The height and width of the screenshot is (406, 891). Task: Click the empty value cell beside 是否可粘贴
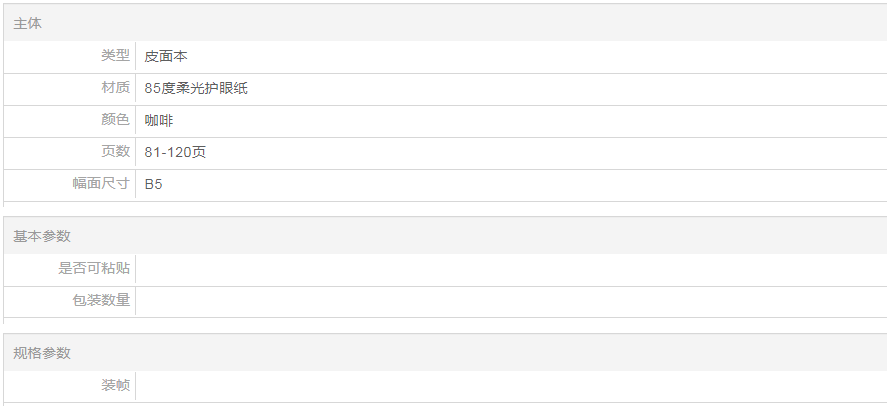(x=510, y=268)
